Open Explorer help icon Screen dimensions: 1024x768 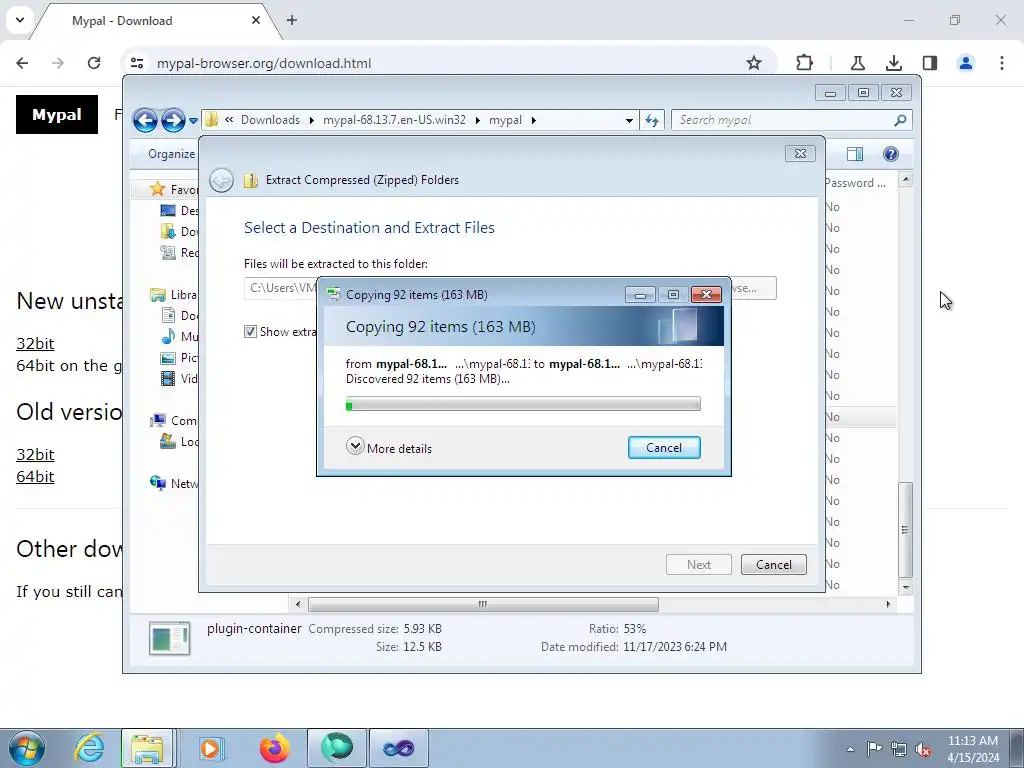click(x=891, y=154)
